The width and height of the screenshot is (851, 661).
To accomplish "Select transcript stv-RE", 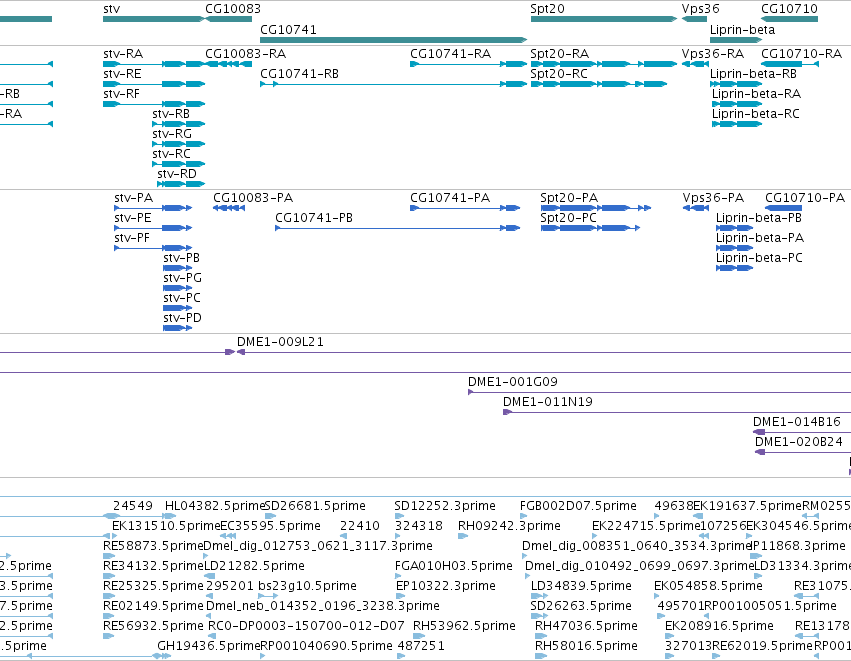I will (154, 84).
